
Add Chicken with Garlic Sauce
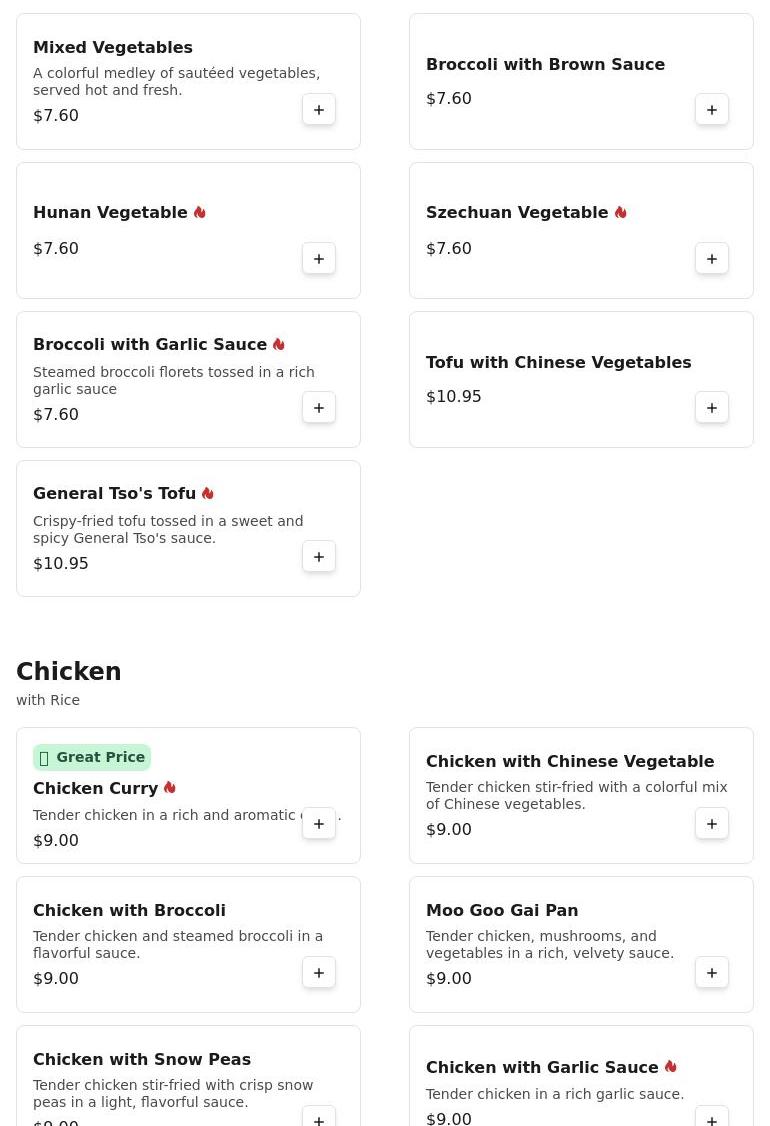[712, 1116]
